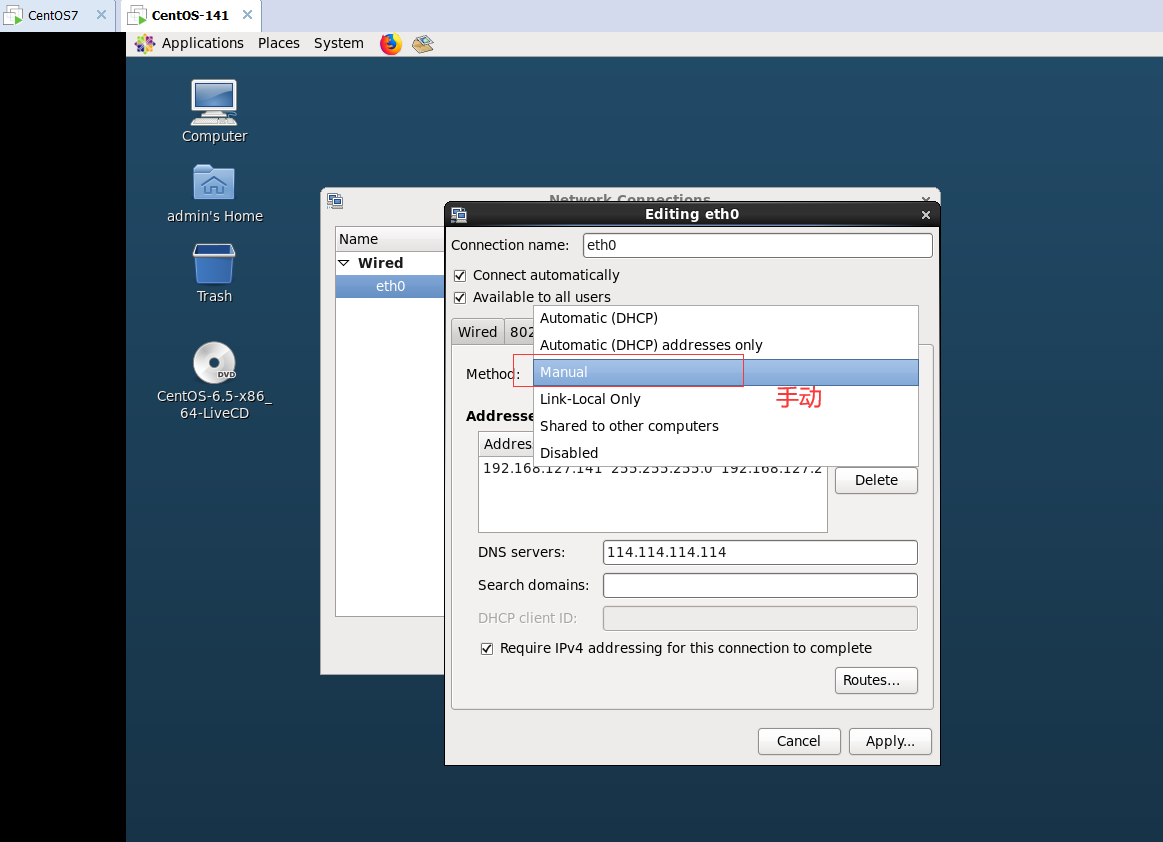The height and width of the screenshot is (842, 1163).
Task: Click the Applications menu logo icon
Action: pos(145,44)
